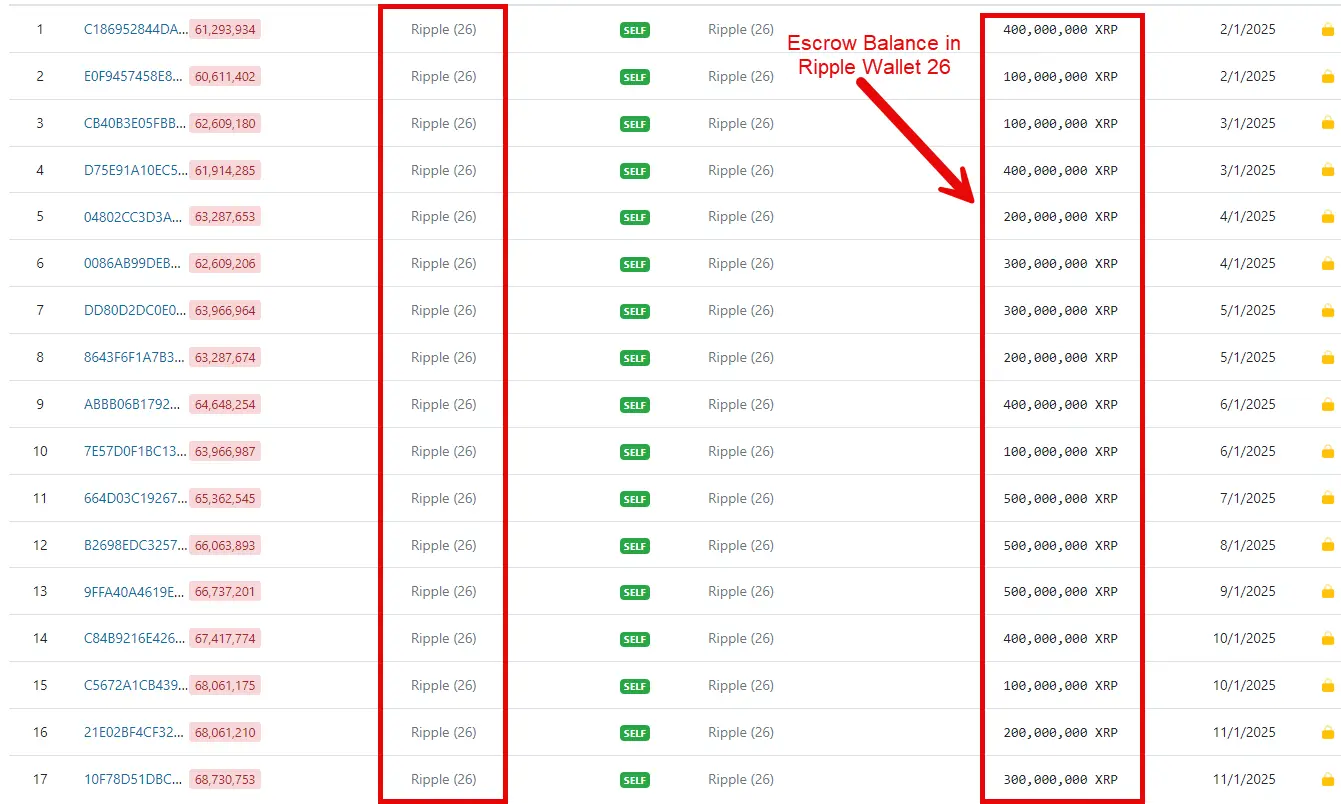Click the lock icon in the 7/1/2025 row
This screenshot has width=1341, height=804.
[x=1328, y=499]
